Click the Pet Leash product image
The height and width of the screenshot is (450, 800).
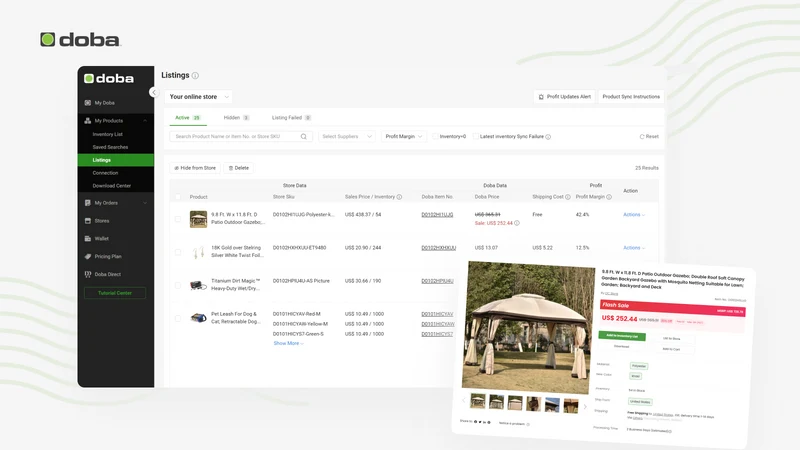point(198,318)
